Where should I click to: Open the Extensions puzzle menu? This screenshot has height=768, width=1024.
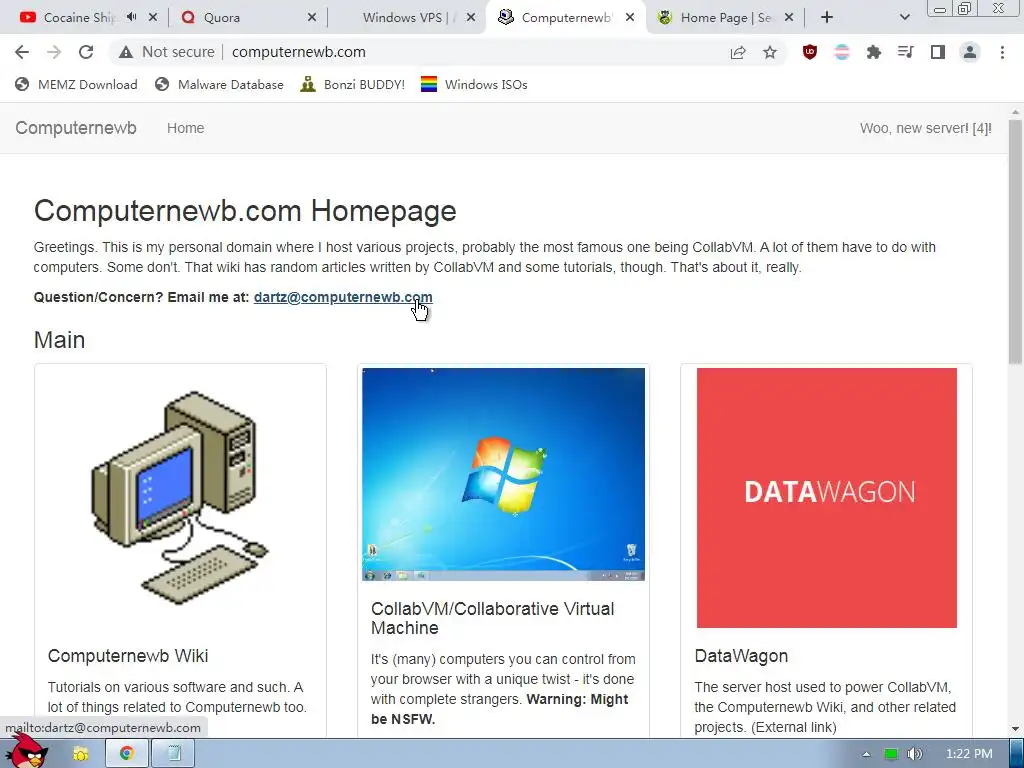874,52
